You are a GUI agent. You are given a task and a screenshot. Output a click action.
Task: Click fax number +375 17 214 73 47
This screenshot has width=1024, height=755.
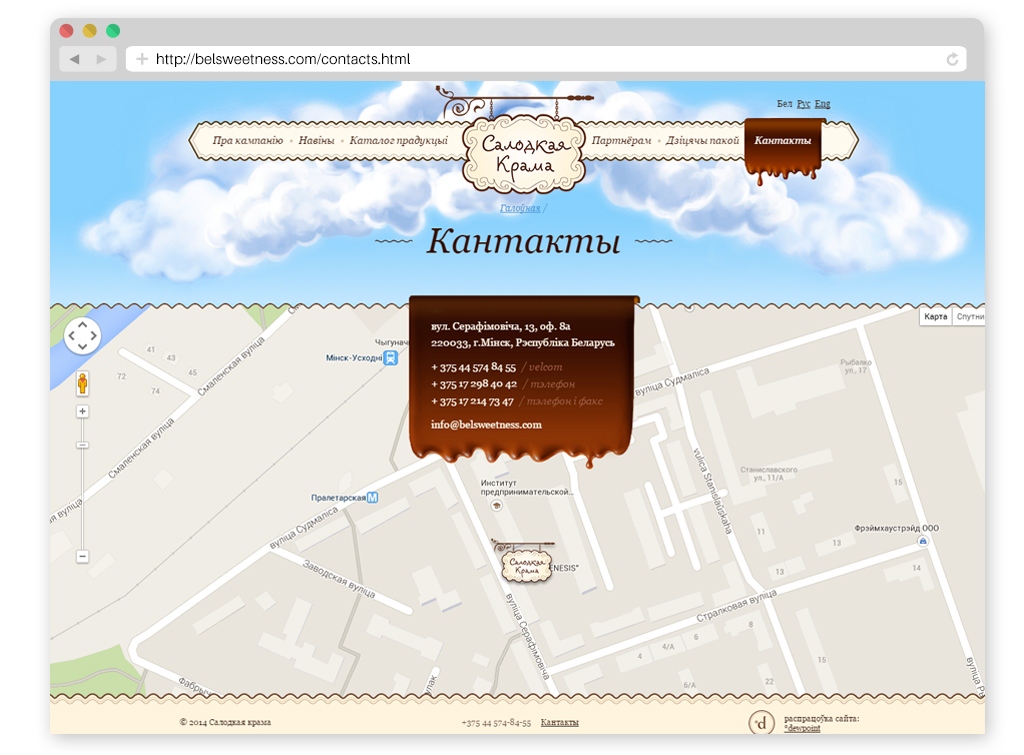tap(472, 402)
